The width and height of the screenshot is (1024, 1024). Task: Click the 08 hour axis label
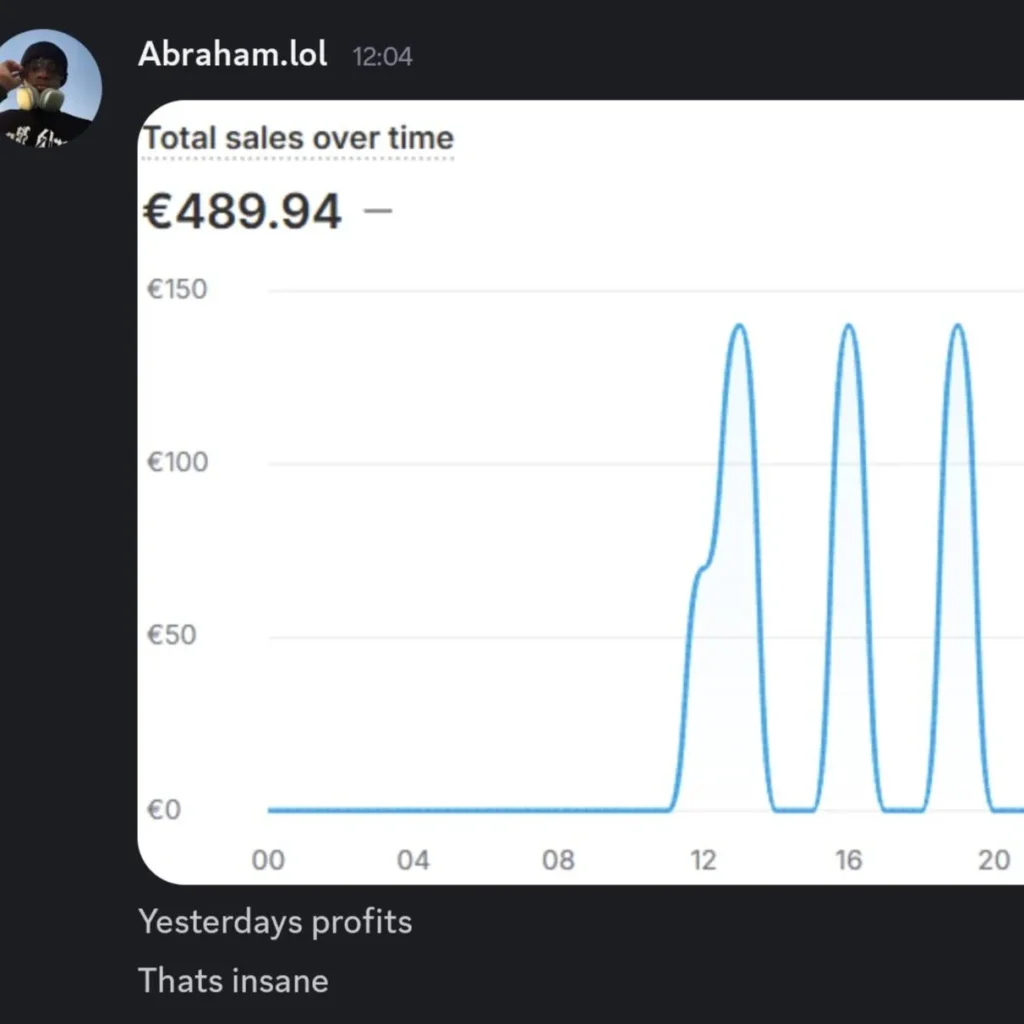[558, 860]
